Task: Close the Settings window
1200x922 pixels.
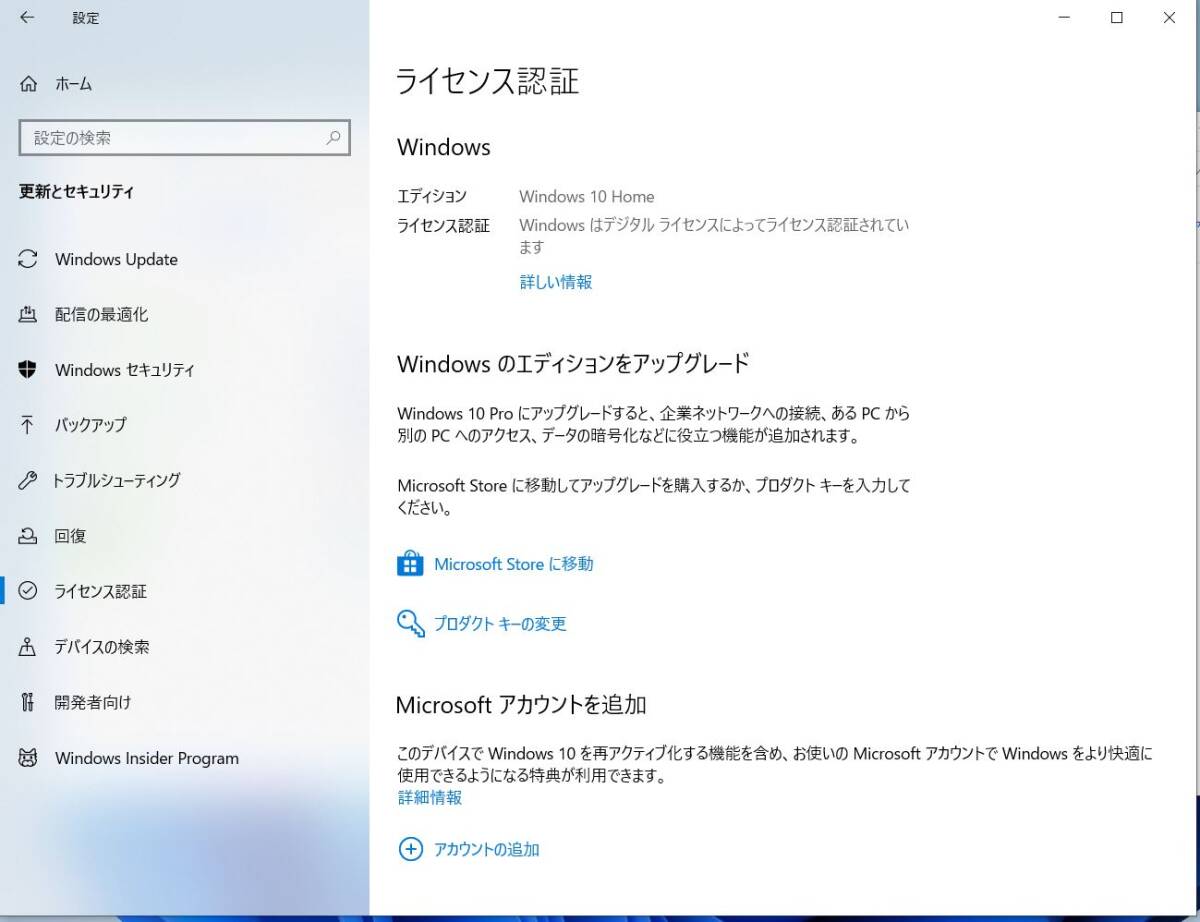Action: coord(1171,18)
